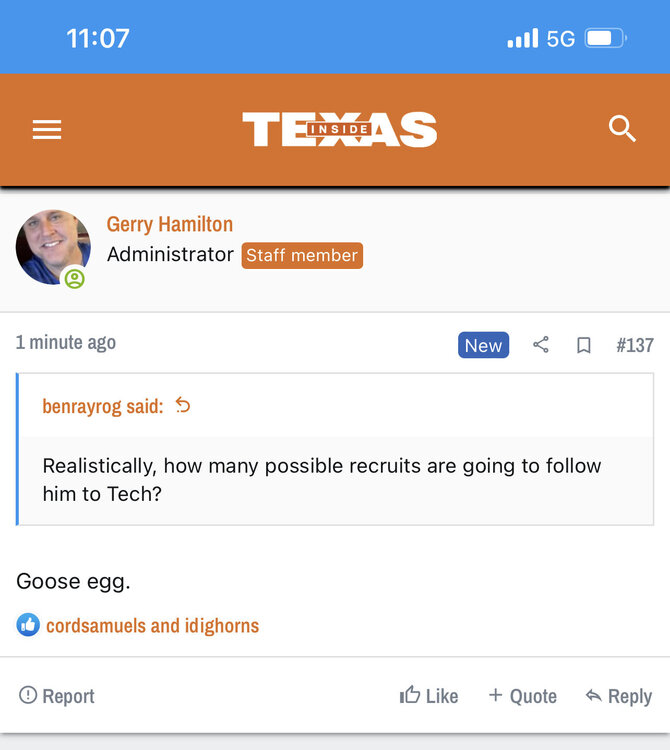Open Gerry Hamilton's avatar photo
Viewport: 670px width, 750px height.
[53, 247]
